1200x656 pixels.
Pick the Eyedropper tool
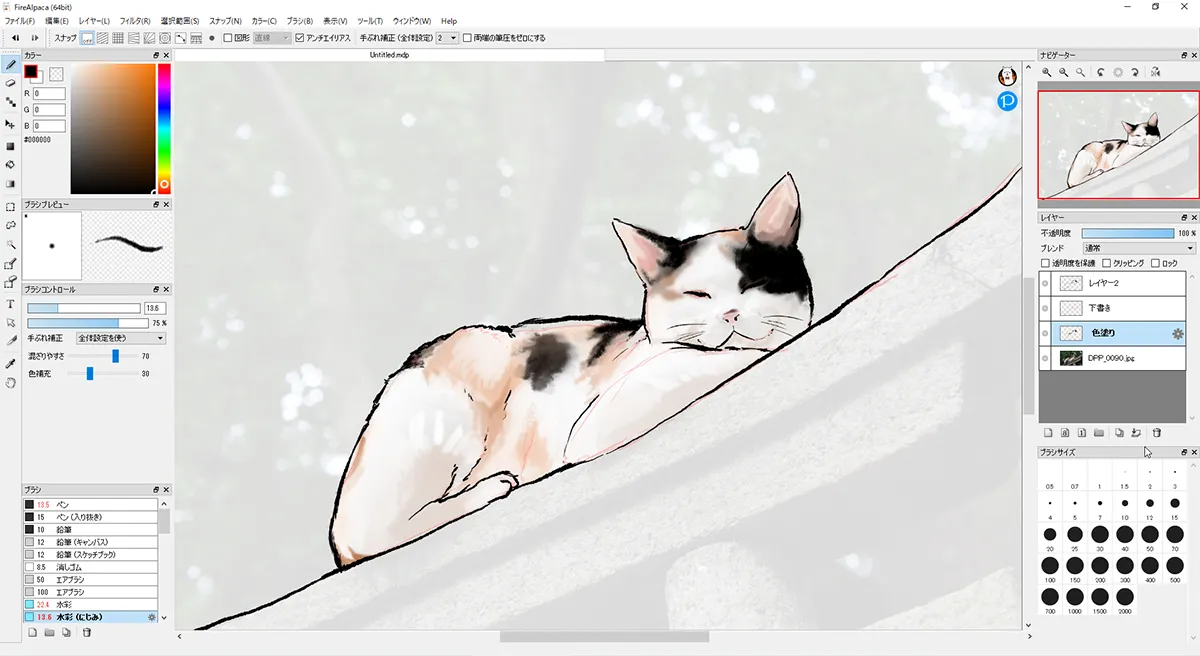[10, 363]
